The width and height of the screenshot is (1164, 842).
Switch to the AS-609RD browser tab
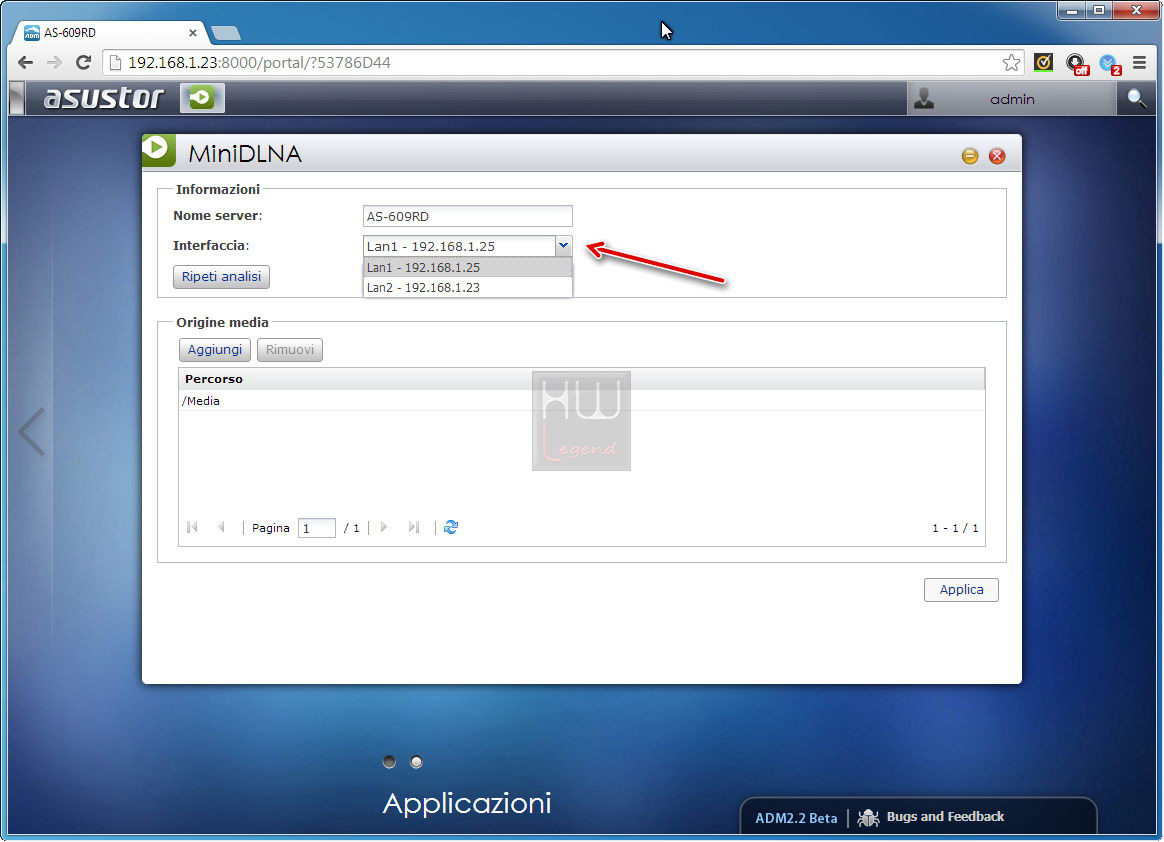(108, 33)
